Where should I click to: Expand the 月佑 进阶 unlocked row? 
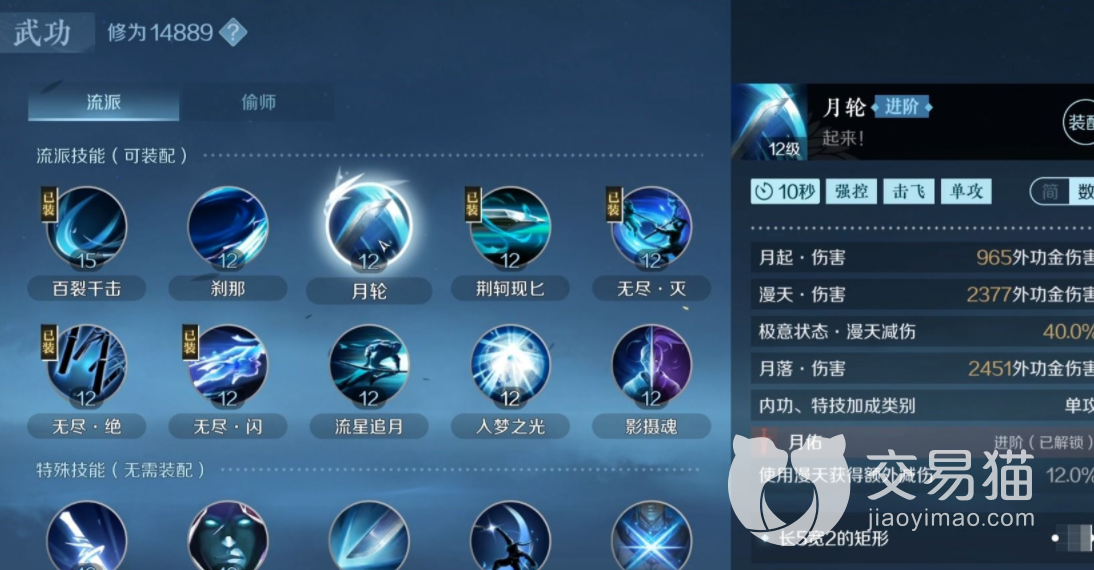click(922, 442)
